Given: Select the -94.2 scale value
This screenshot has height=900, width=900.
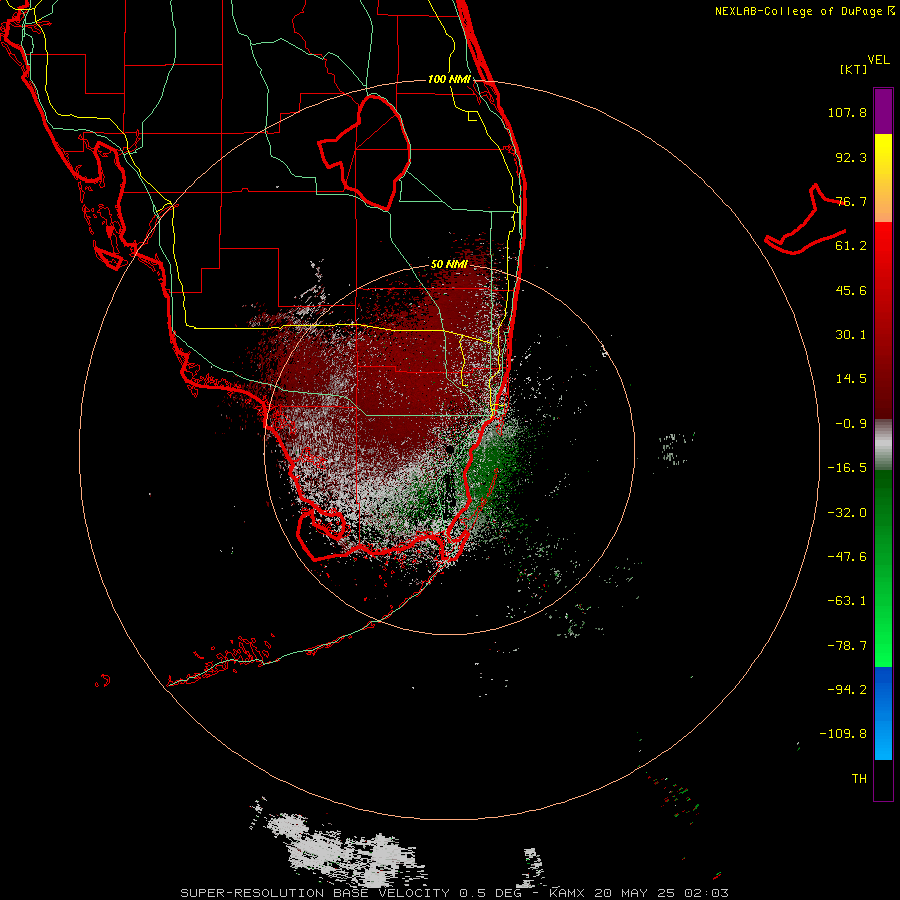Looking at the screenshot, I should [x=847, y=690].
